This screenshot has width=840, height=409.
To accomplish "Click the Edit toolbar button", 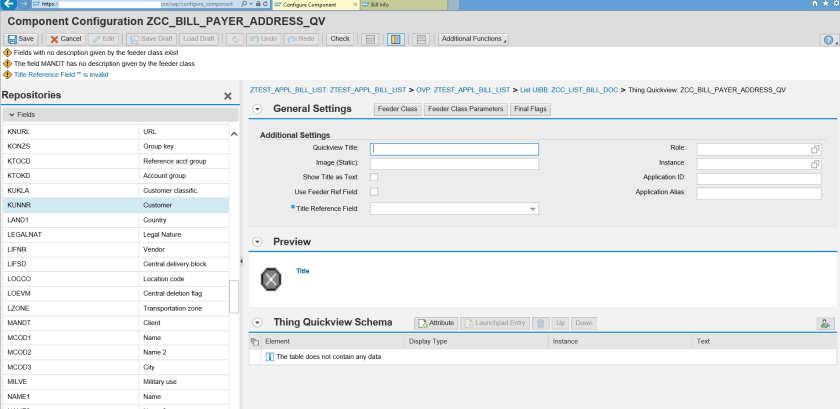I will (103, 39).
